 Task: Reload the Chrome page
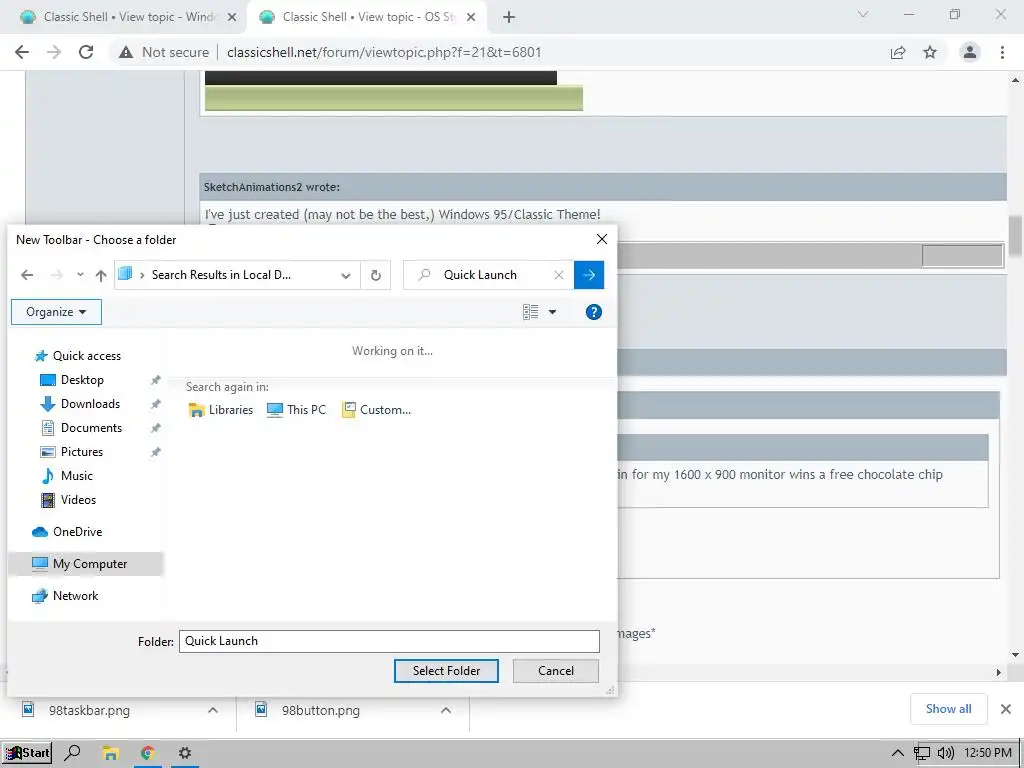[x=86, y=52]
